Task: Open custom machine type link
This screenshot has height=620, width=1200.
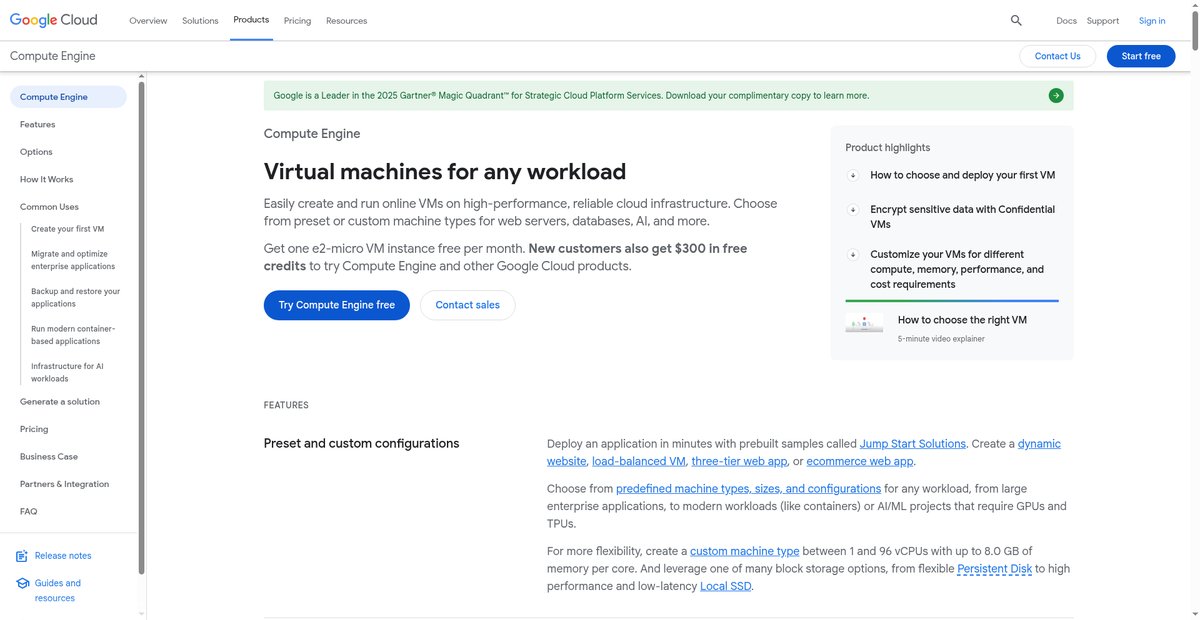Action: coord(745,552)
